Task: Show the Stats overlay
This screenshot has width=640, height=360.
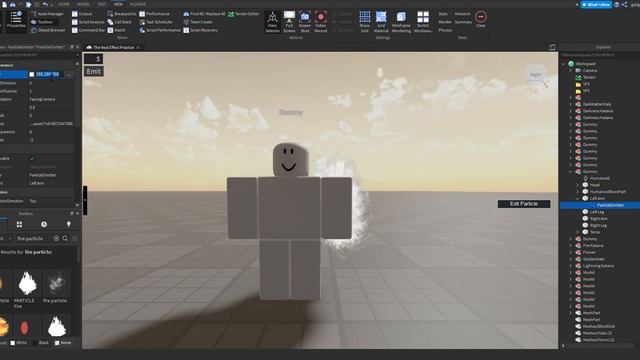Action: click(443, 14)
